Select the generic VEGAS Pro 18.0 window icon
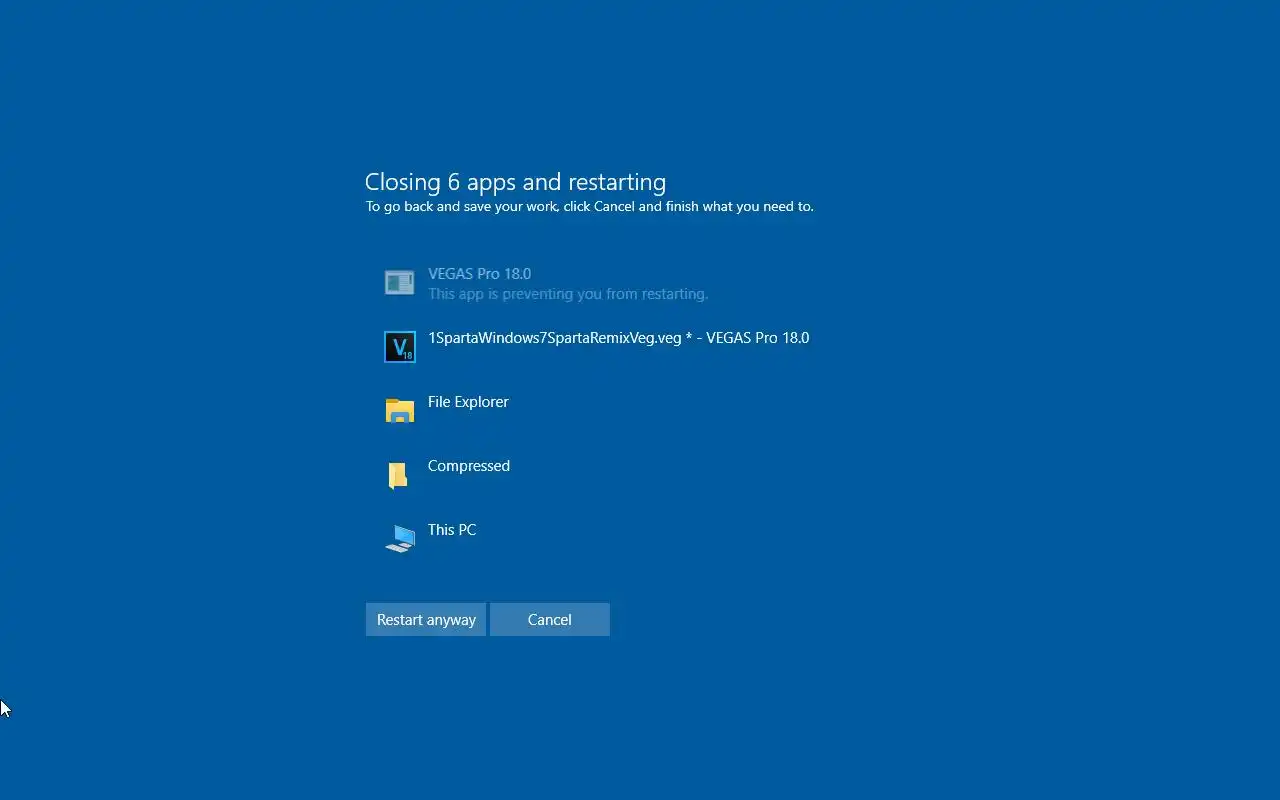Viewport: 1280px width, 800px height. point(400,283)
